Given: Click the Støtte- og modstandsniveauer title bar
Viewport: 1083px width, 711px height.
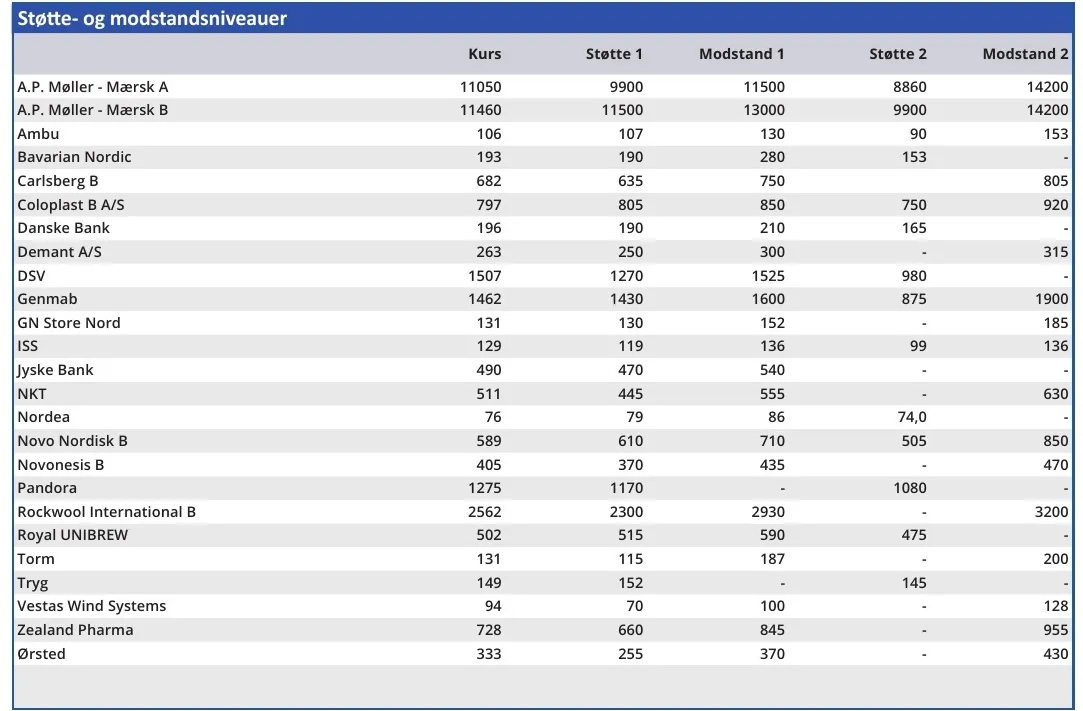Looking at the screenshot, I should point(152,18).
